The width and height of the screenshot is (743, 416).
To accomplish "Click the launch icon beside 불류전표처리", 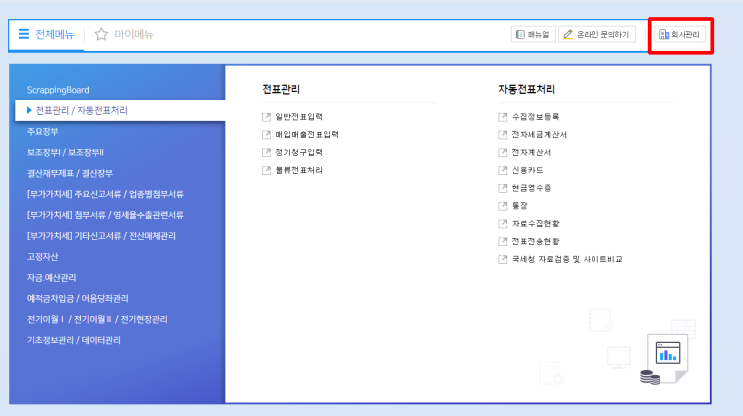I will (266, 170).
